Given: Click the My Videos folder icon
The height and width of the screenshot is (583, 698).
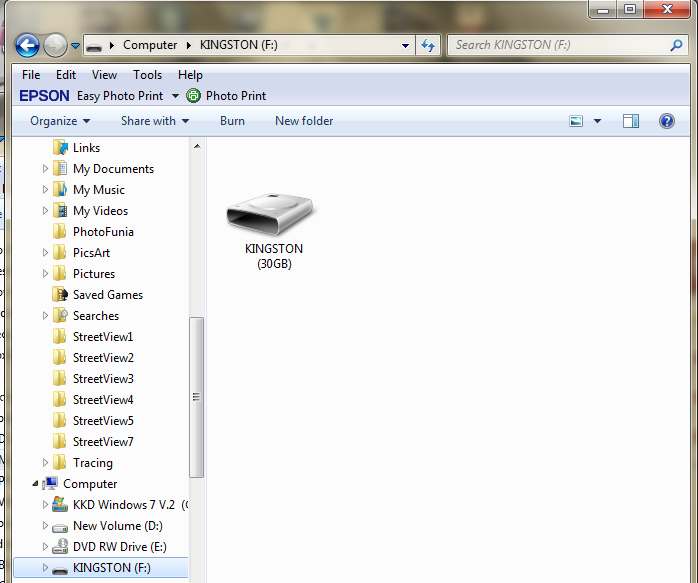Looking at the screenshot, I should click(x=60, y=211).
